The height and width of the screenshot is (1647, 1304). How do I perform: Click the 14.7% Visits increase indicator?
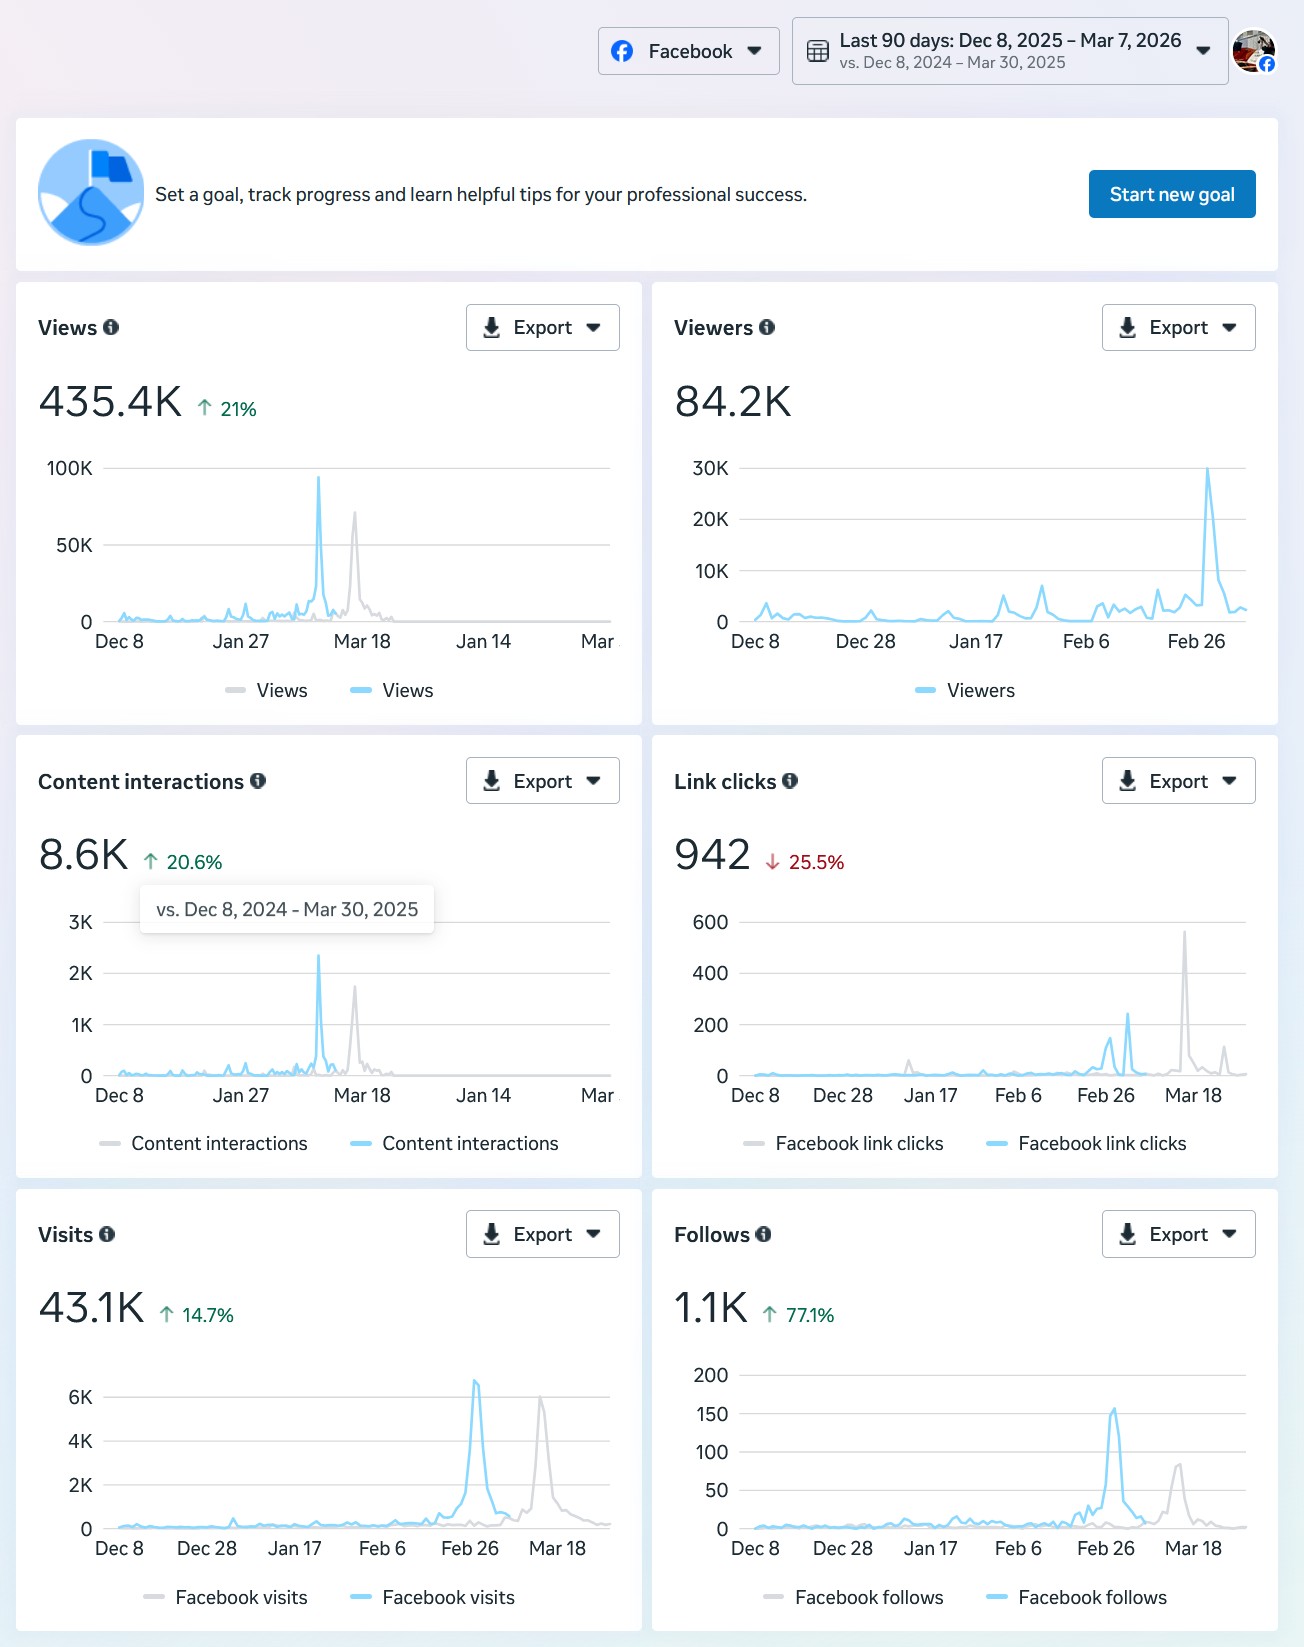(x=196, y=1314)
